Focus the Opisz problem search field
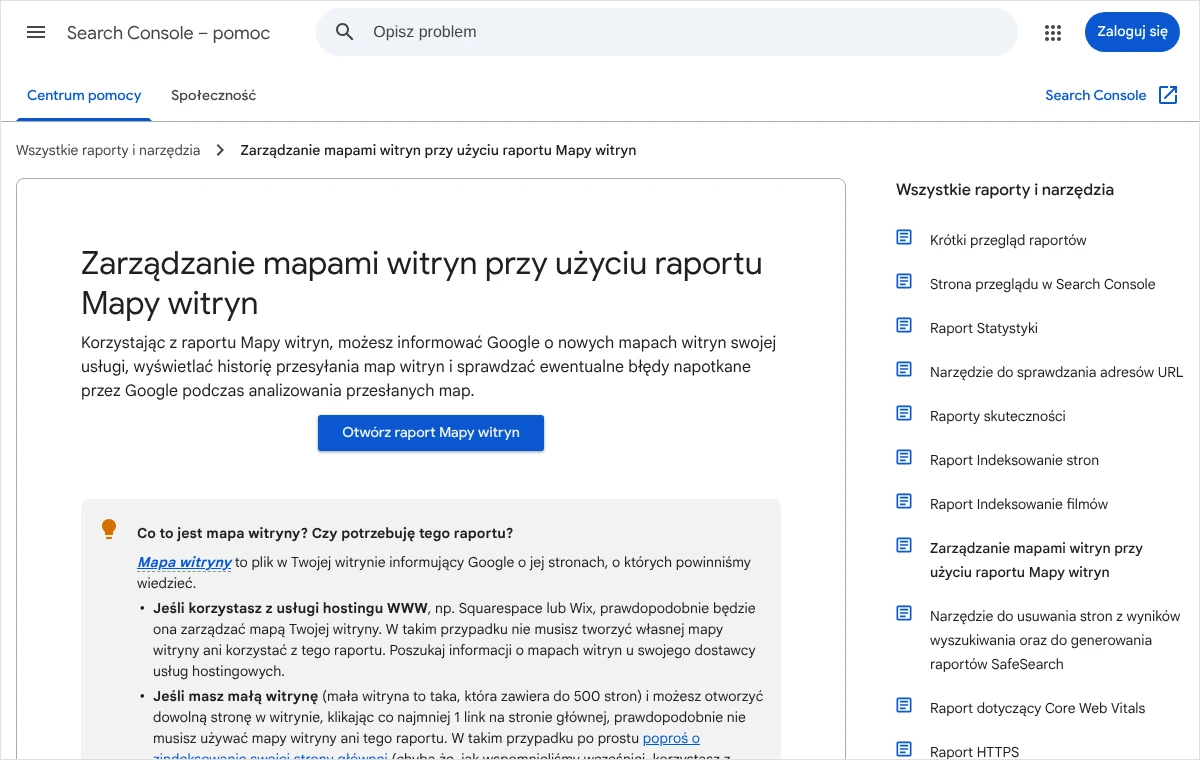Viewport: 1200px width, 760px height. coord(667,32)
